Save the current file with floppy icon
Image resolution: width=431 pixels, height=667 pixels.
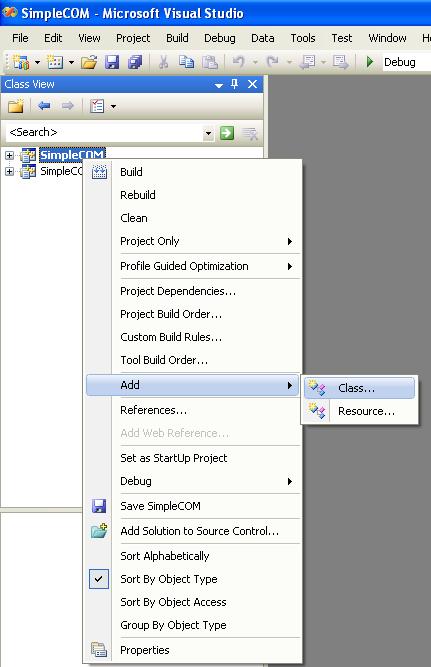point(112,63)
